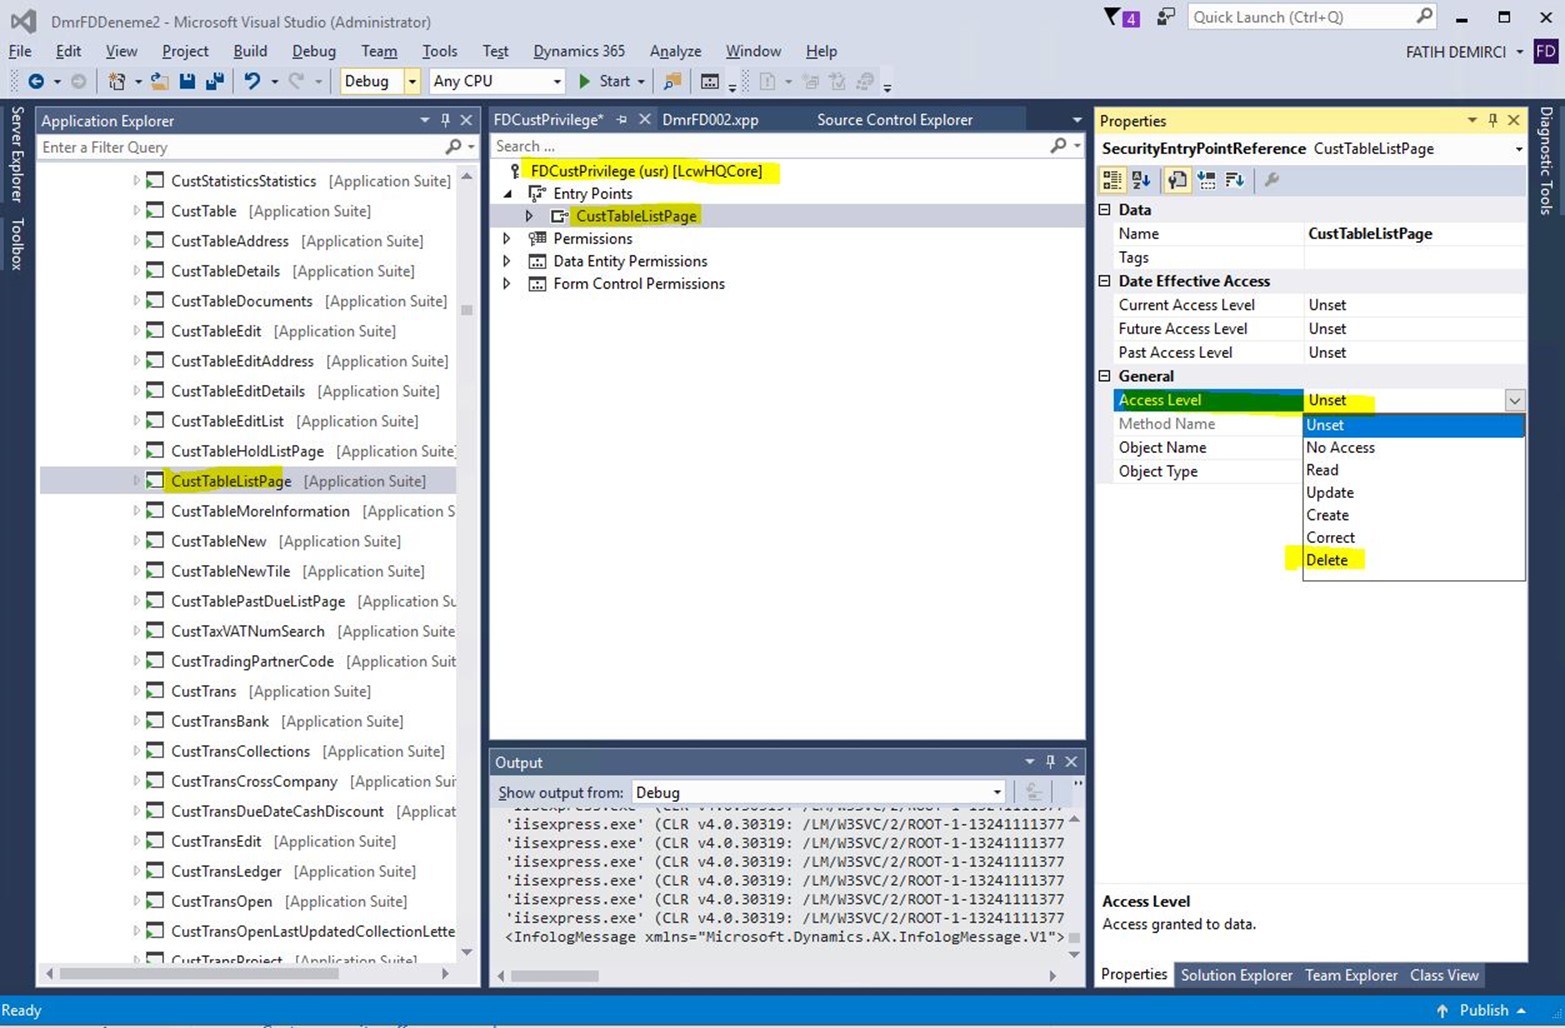The image size is (1565, 1028).
Task: Collapse the Date Effective Access category
Action: point(1105,281)
